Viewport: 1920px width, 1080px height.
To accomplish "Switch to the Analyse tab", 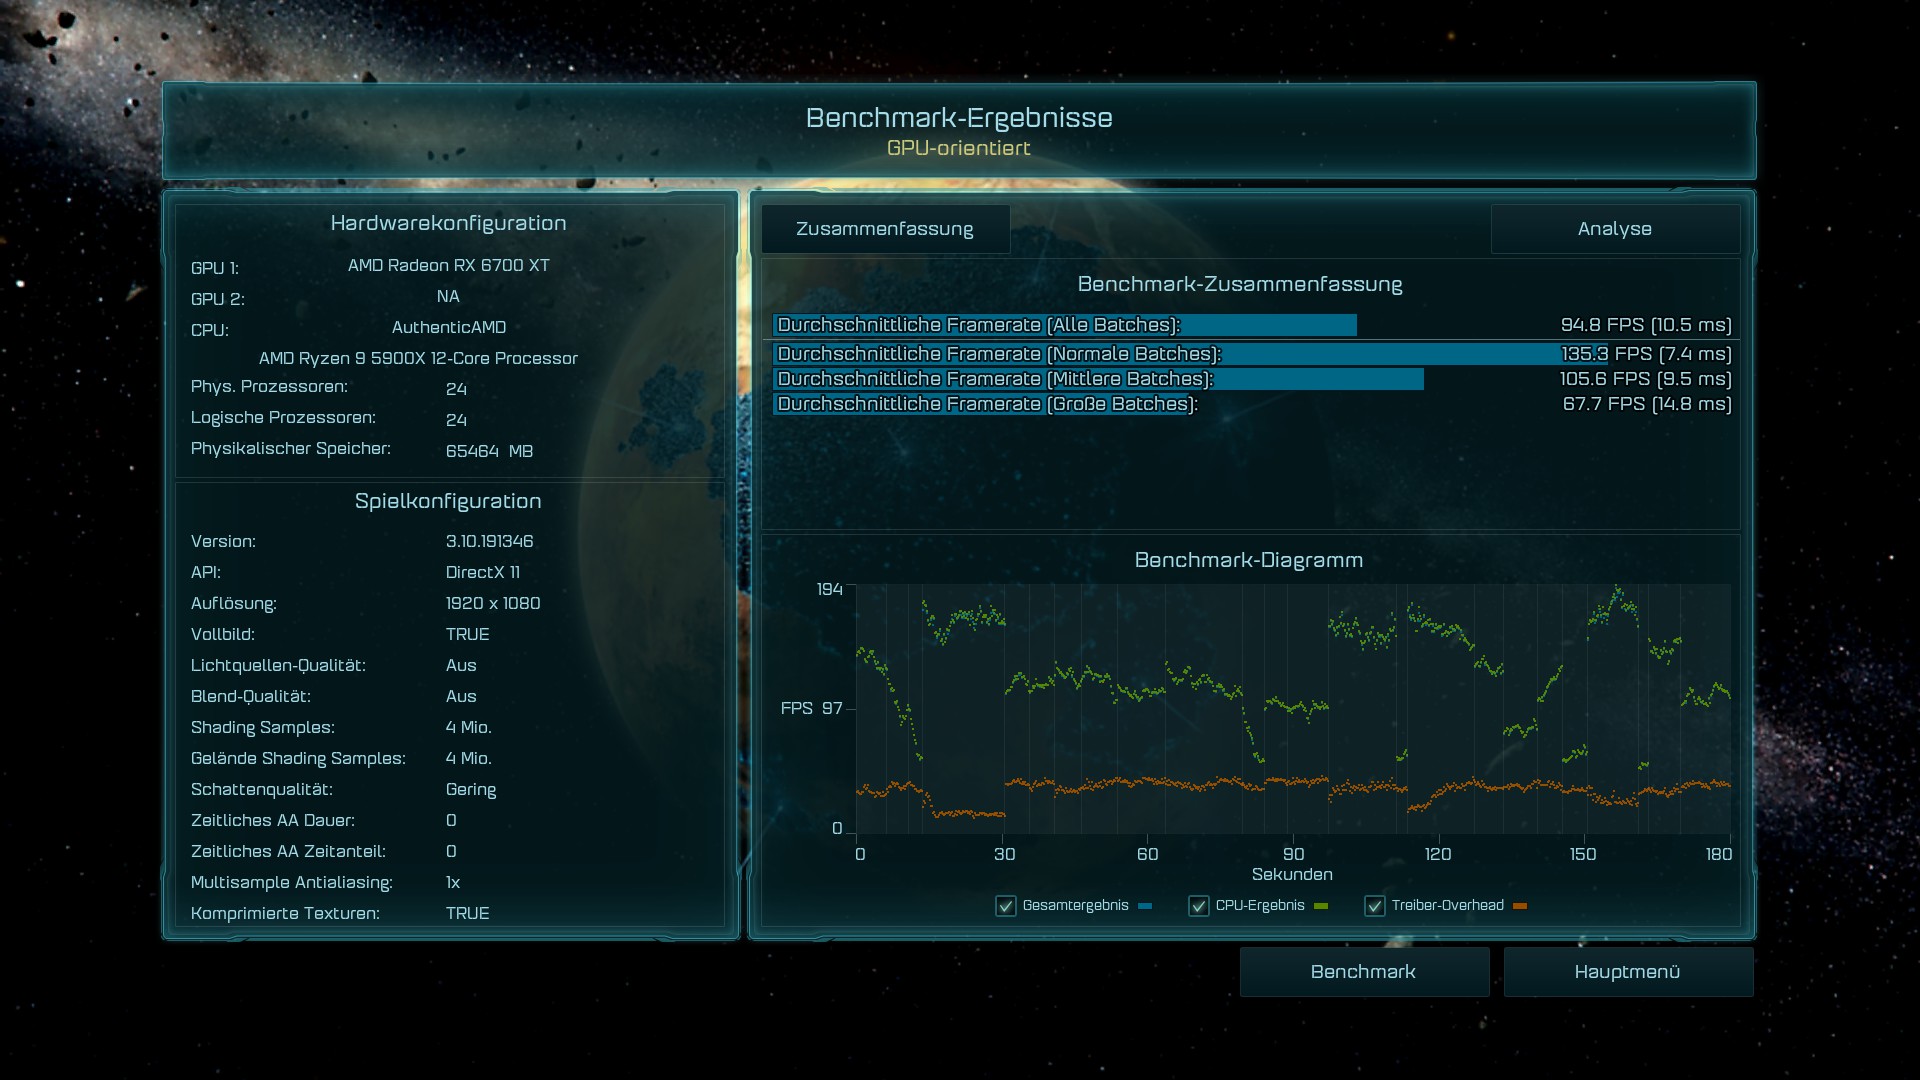I will click(1614, 229).
